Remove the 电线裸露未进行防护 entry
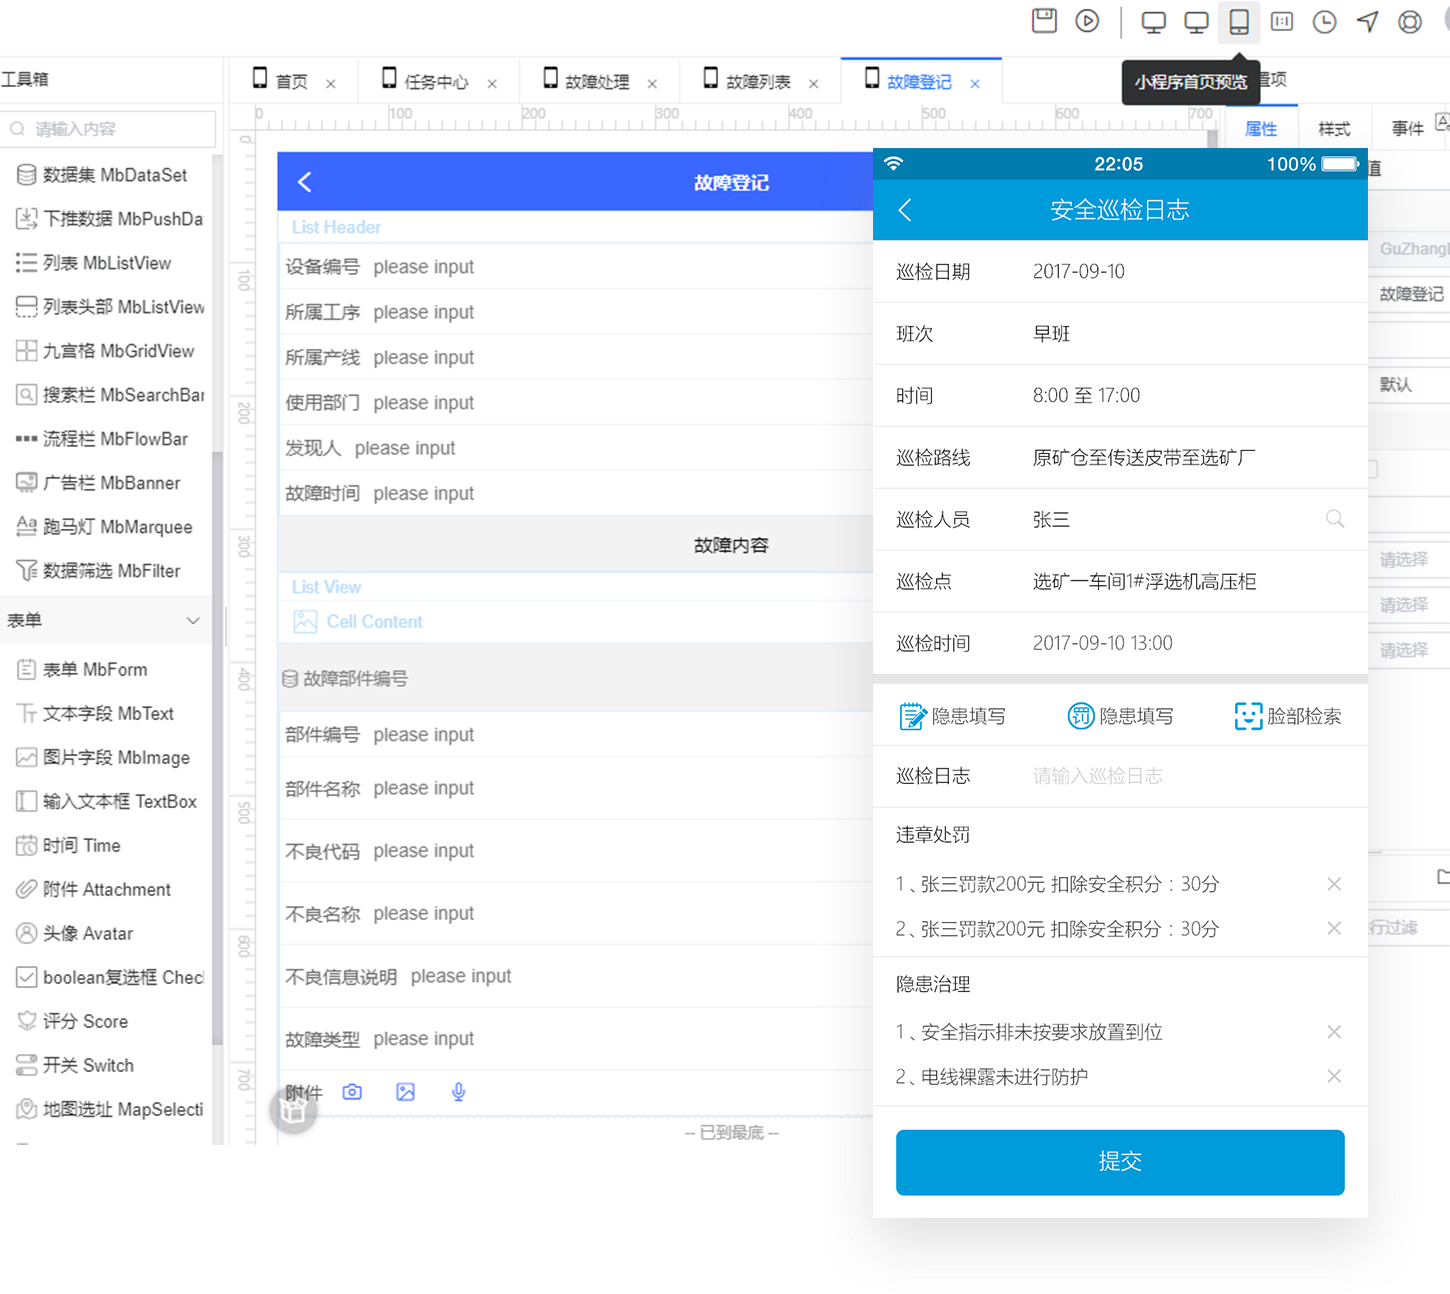The height and width of the screenshot is (1294, 1450). click(1334, 1076)
